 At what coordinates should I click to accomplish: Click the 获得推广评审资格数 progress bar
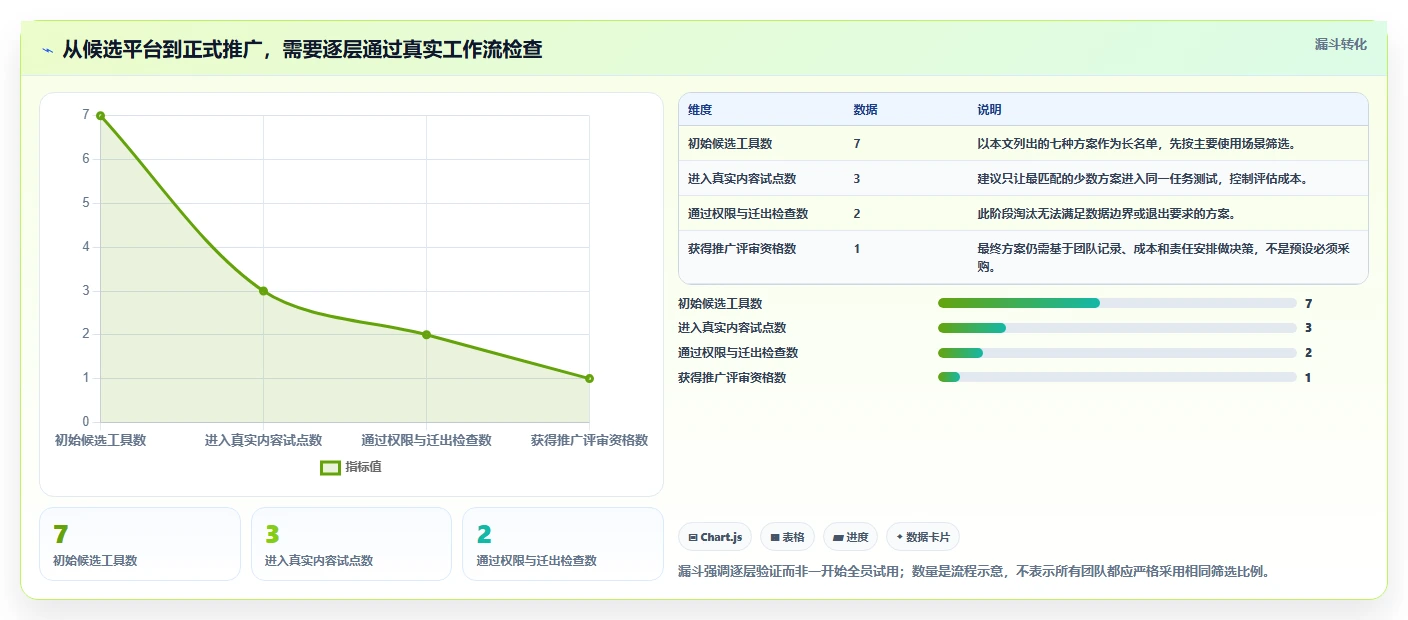1117,377
